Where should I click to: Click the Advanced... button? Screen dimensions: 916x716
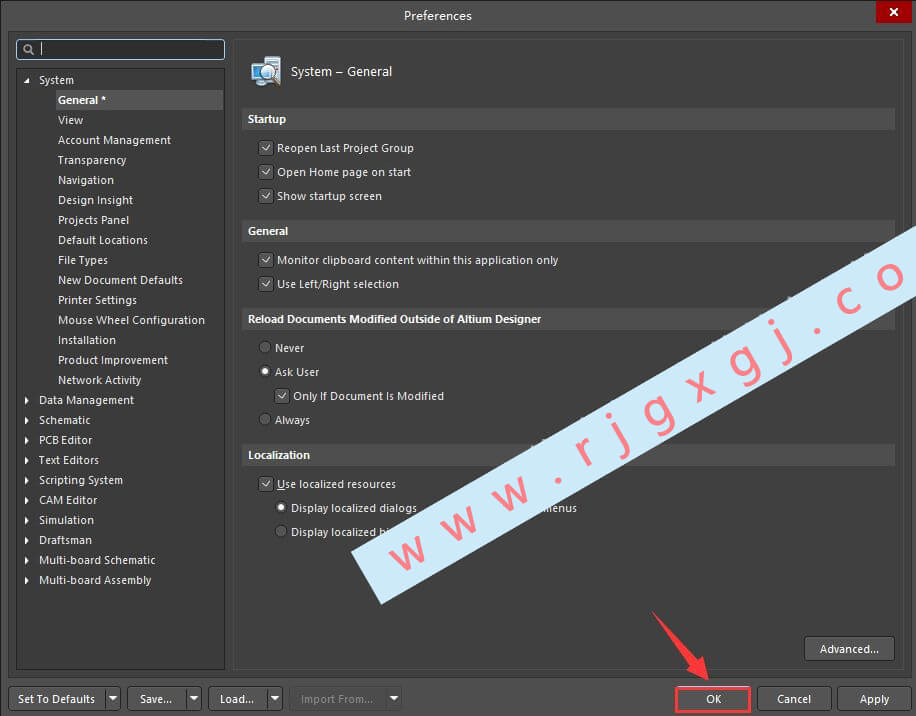[849, 649]
